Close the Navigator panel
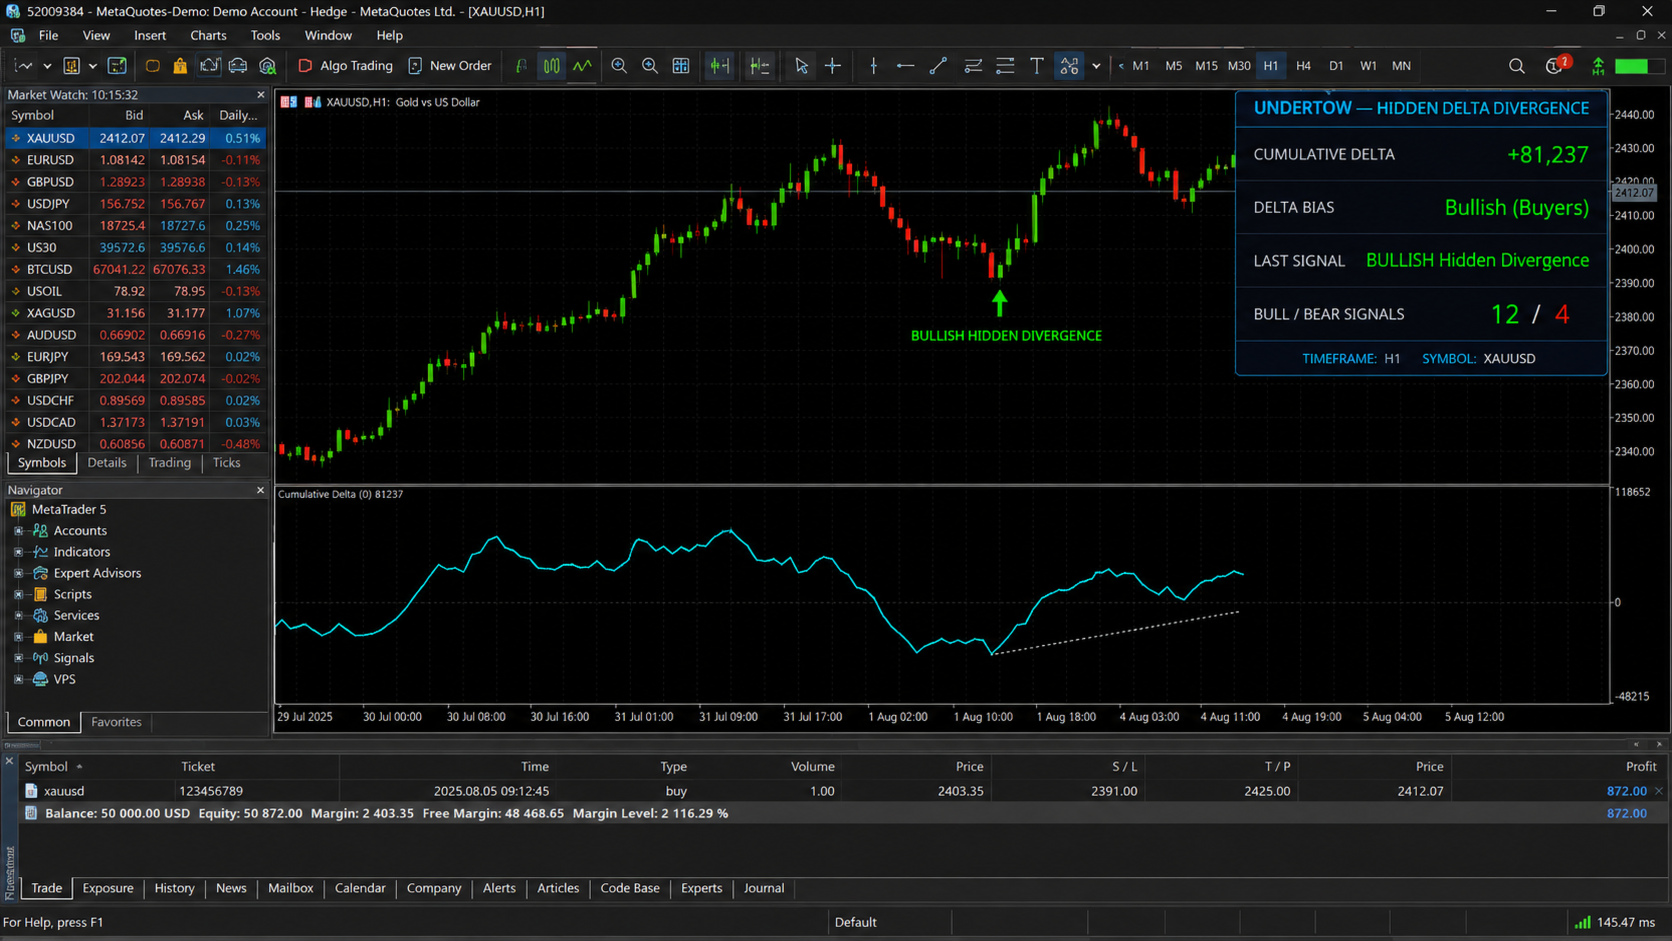The width and height of the screenshot is (1672, 941). [x=261, y=490]
